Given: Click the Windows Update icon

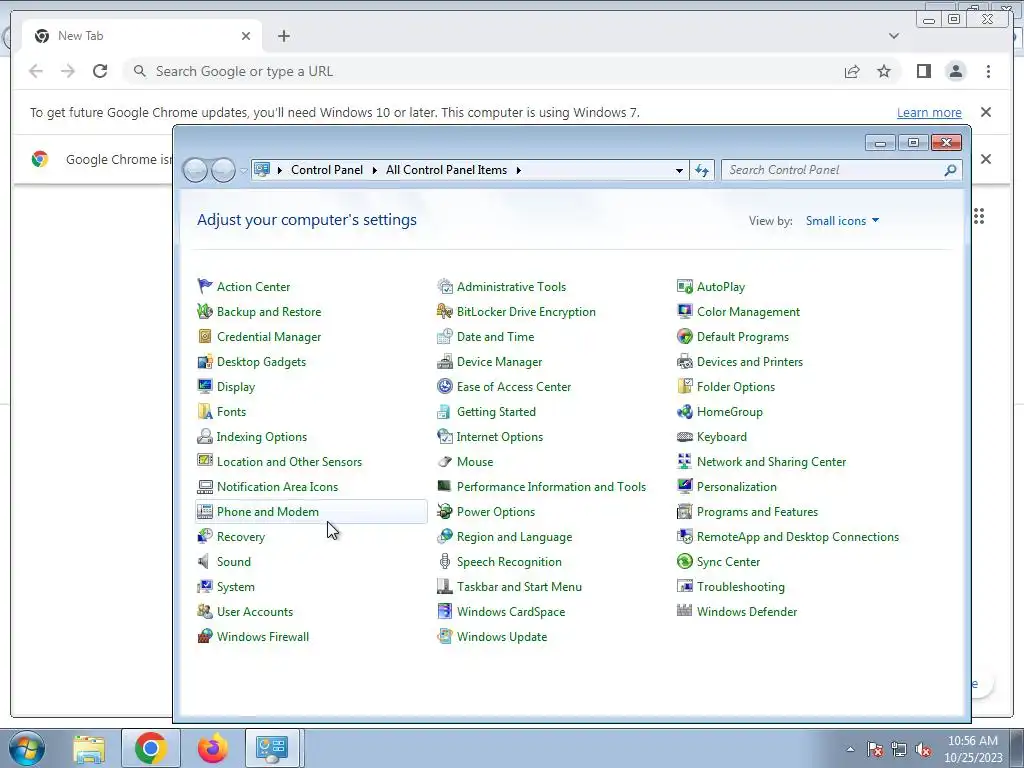Looking at the screenshot, I should pyautogui.click(x=445, y=636).
